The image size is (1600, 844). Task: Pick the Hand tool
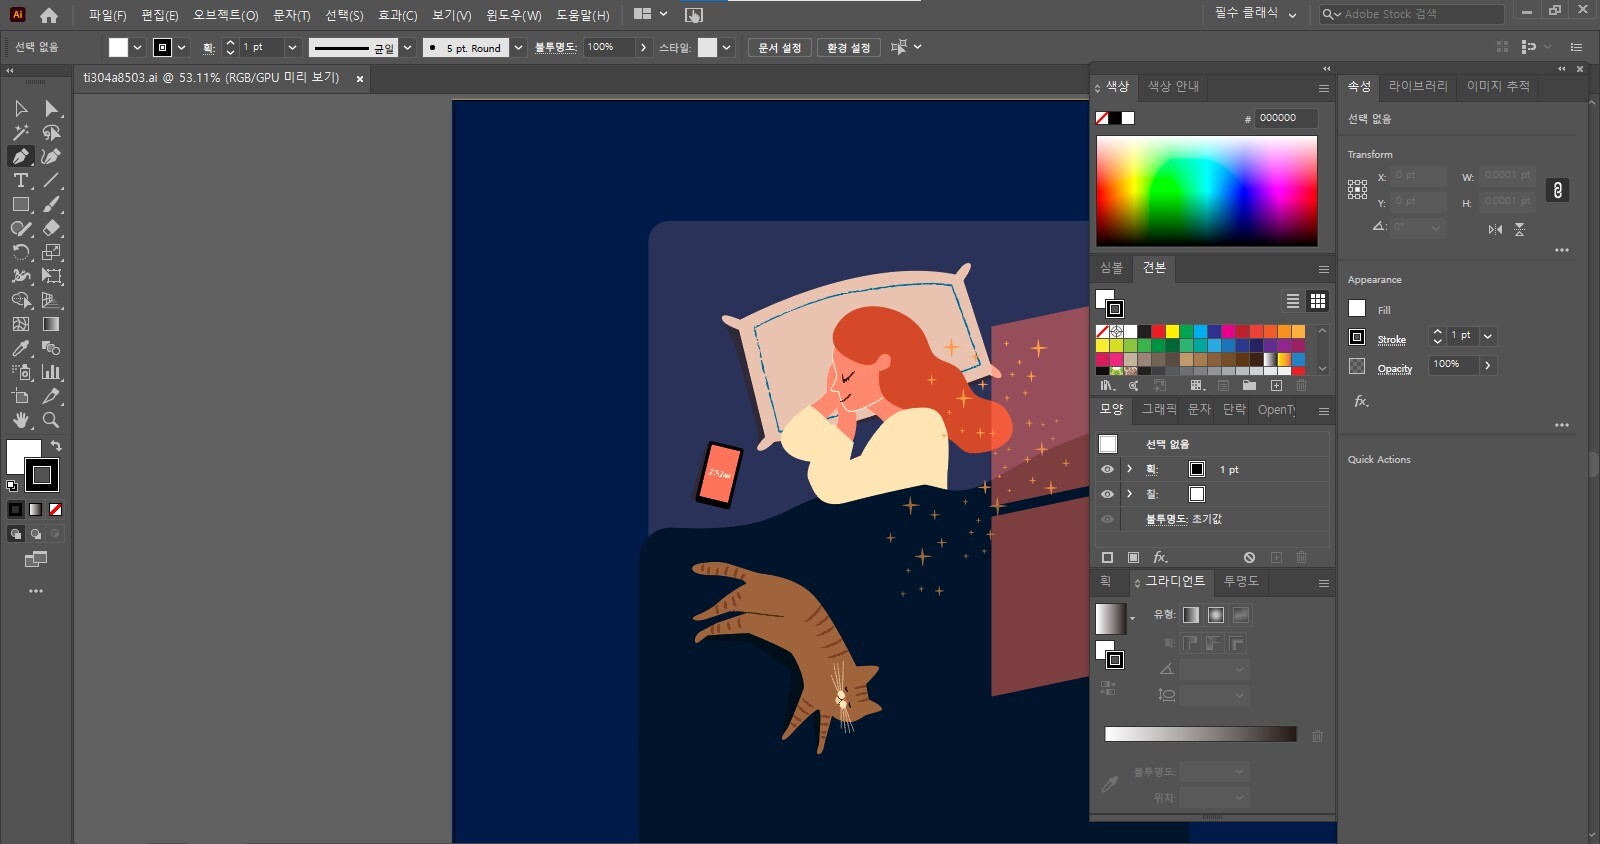20,420
